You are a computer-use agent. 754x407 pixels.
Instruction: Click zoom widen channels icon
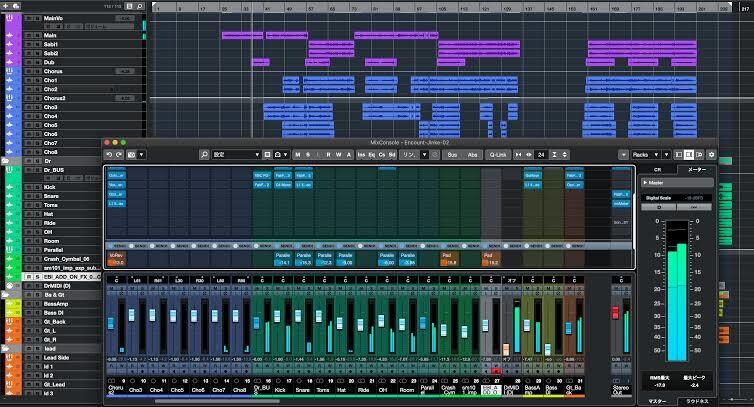[528, 154]
